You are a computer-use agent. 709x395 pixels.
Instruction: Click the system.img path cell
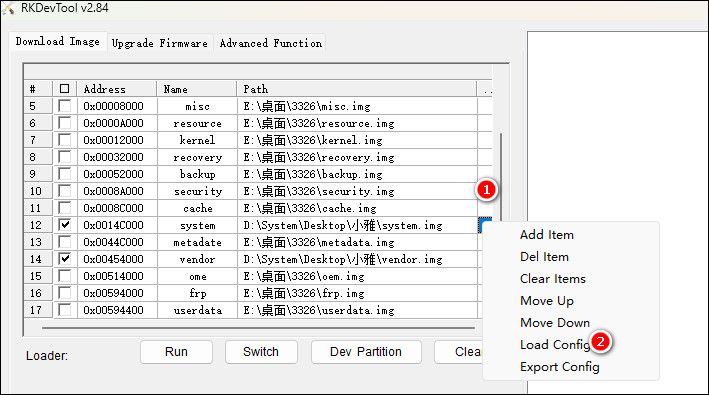click(357, 225)
